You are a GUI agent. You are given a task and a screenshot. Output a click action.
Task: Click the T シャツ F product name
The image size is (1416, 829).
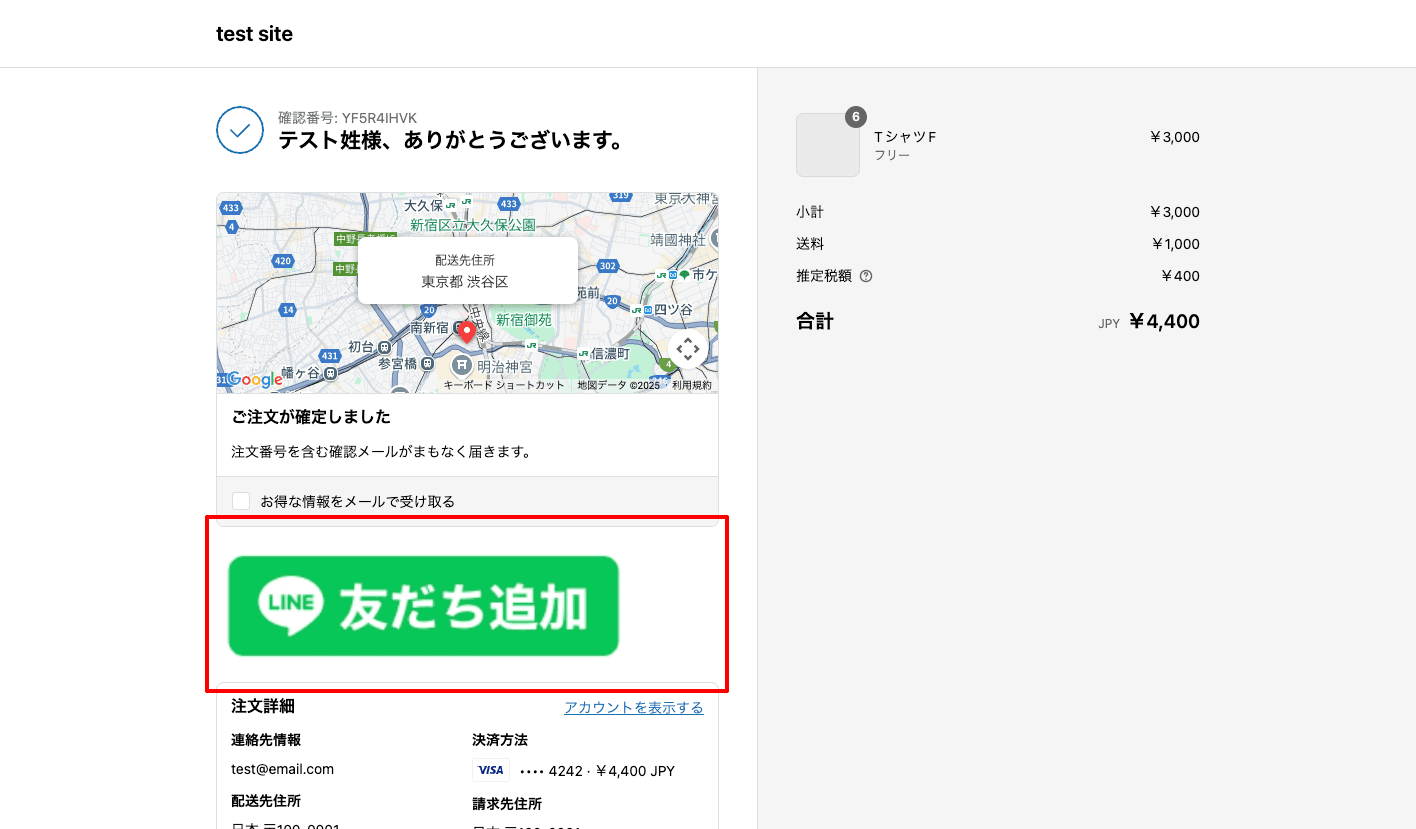pos(905,137)
